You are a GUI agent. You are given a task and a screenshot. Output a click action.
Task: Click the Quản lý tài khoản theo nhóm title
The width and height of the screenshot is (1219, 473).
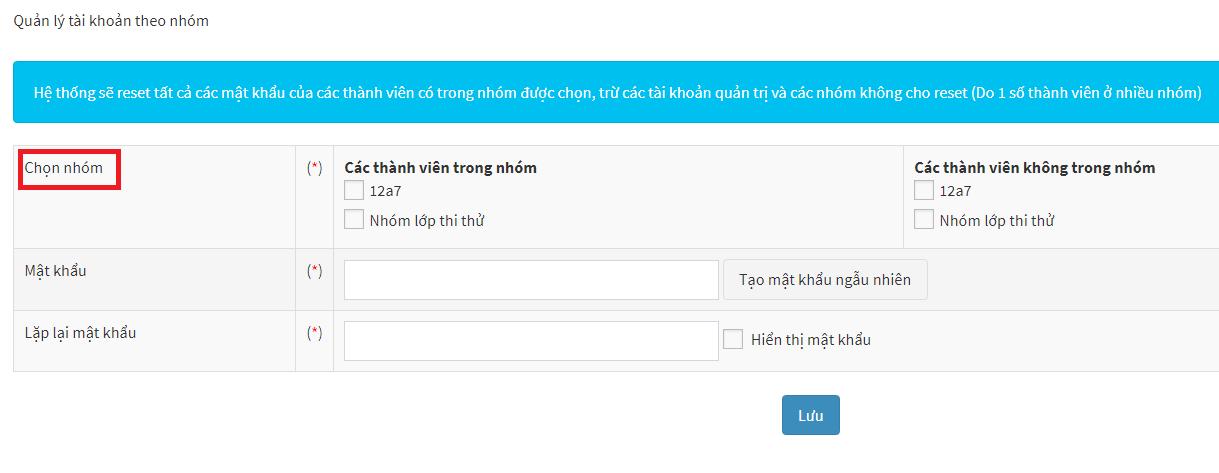click(x=111, y=20)
